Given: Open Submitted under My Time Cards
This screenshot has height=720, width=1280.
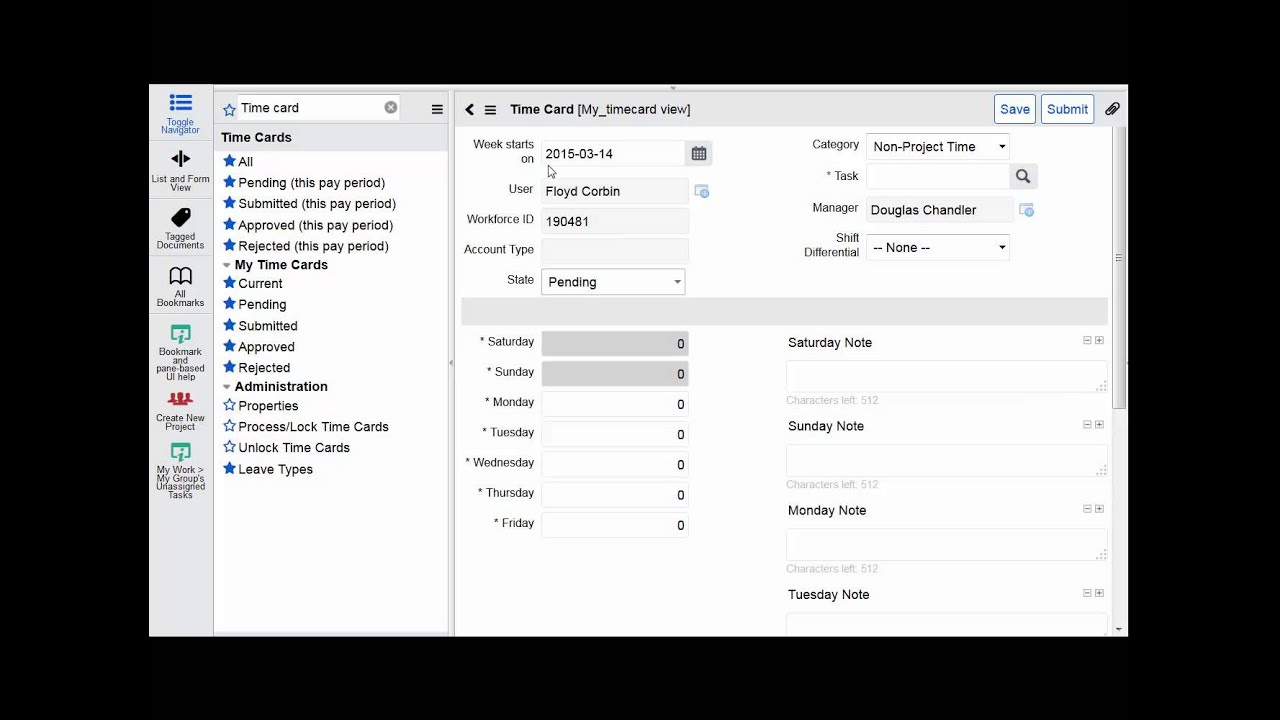Looking at the screenshot, I should click(x=267, y=326).
